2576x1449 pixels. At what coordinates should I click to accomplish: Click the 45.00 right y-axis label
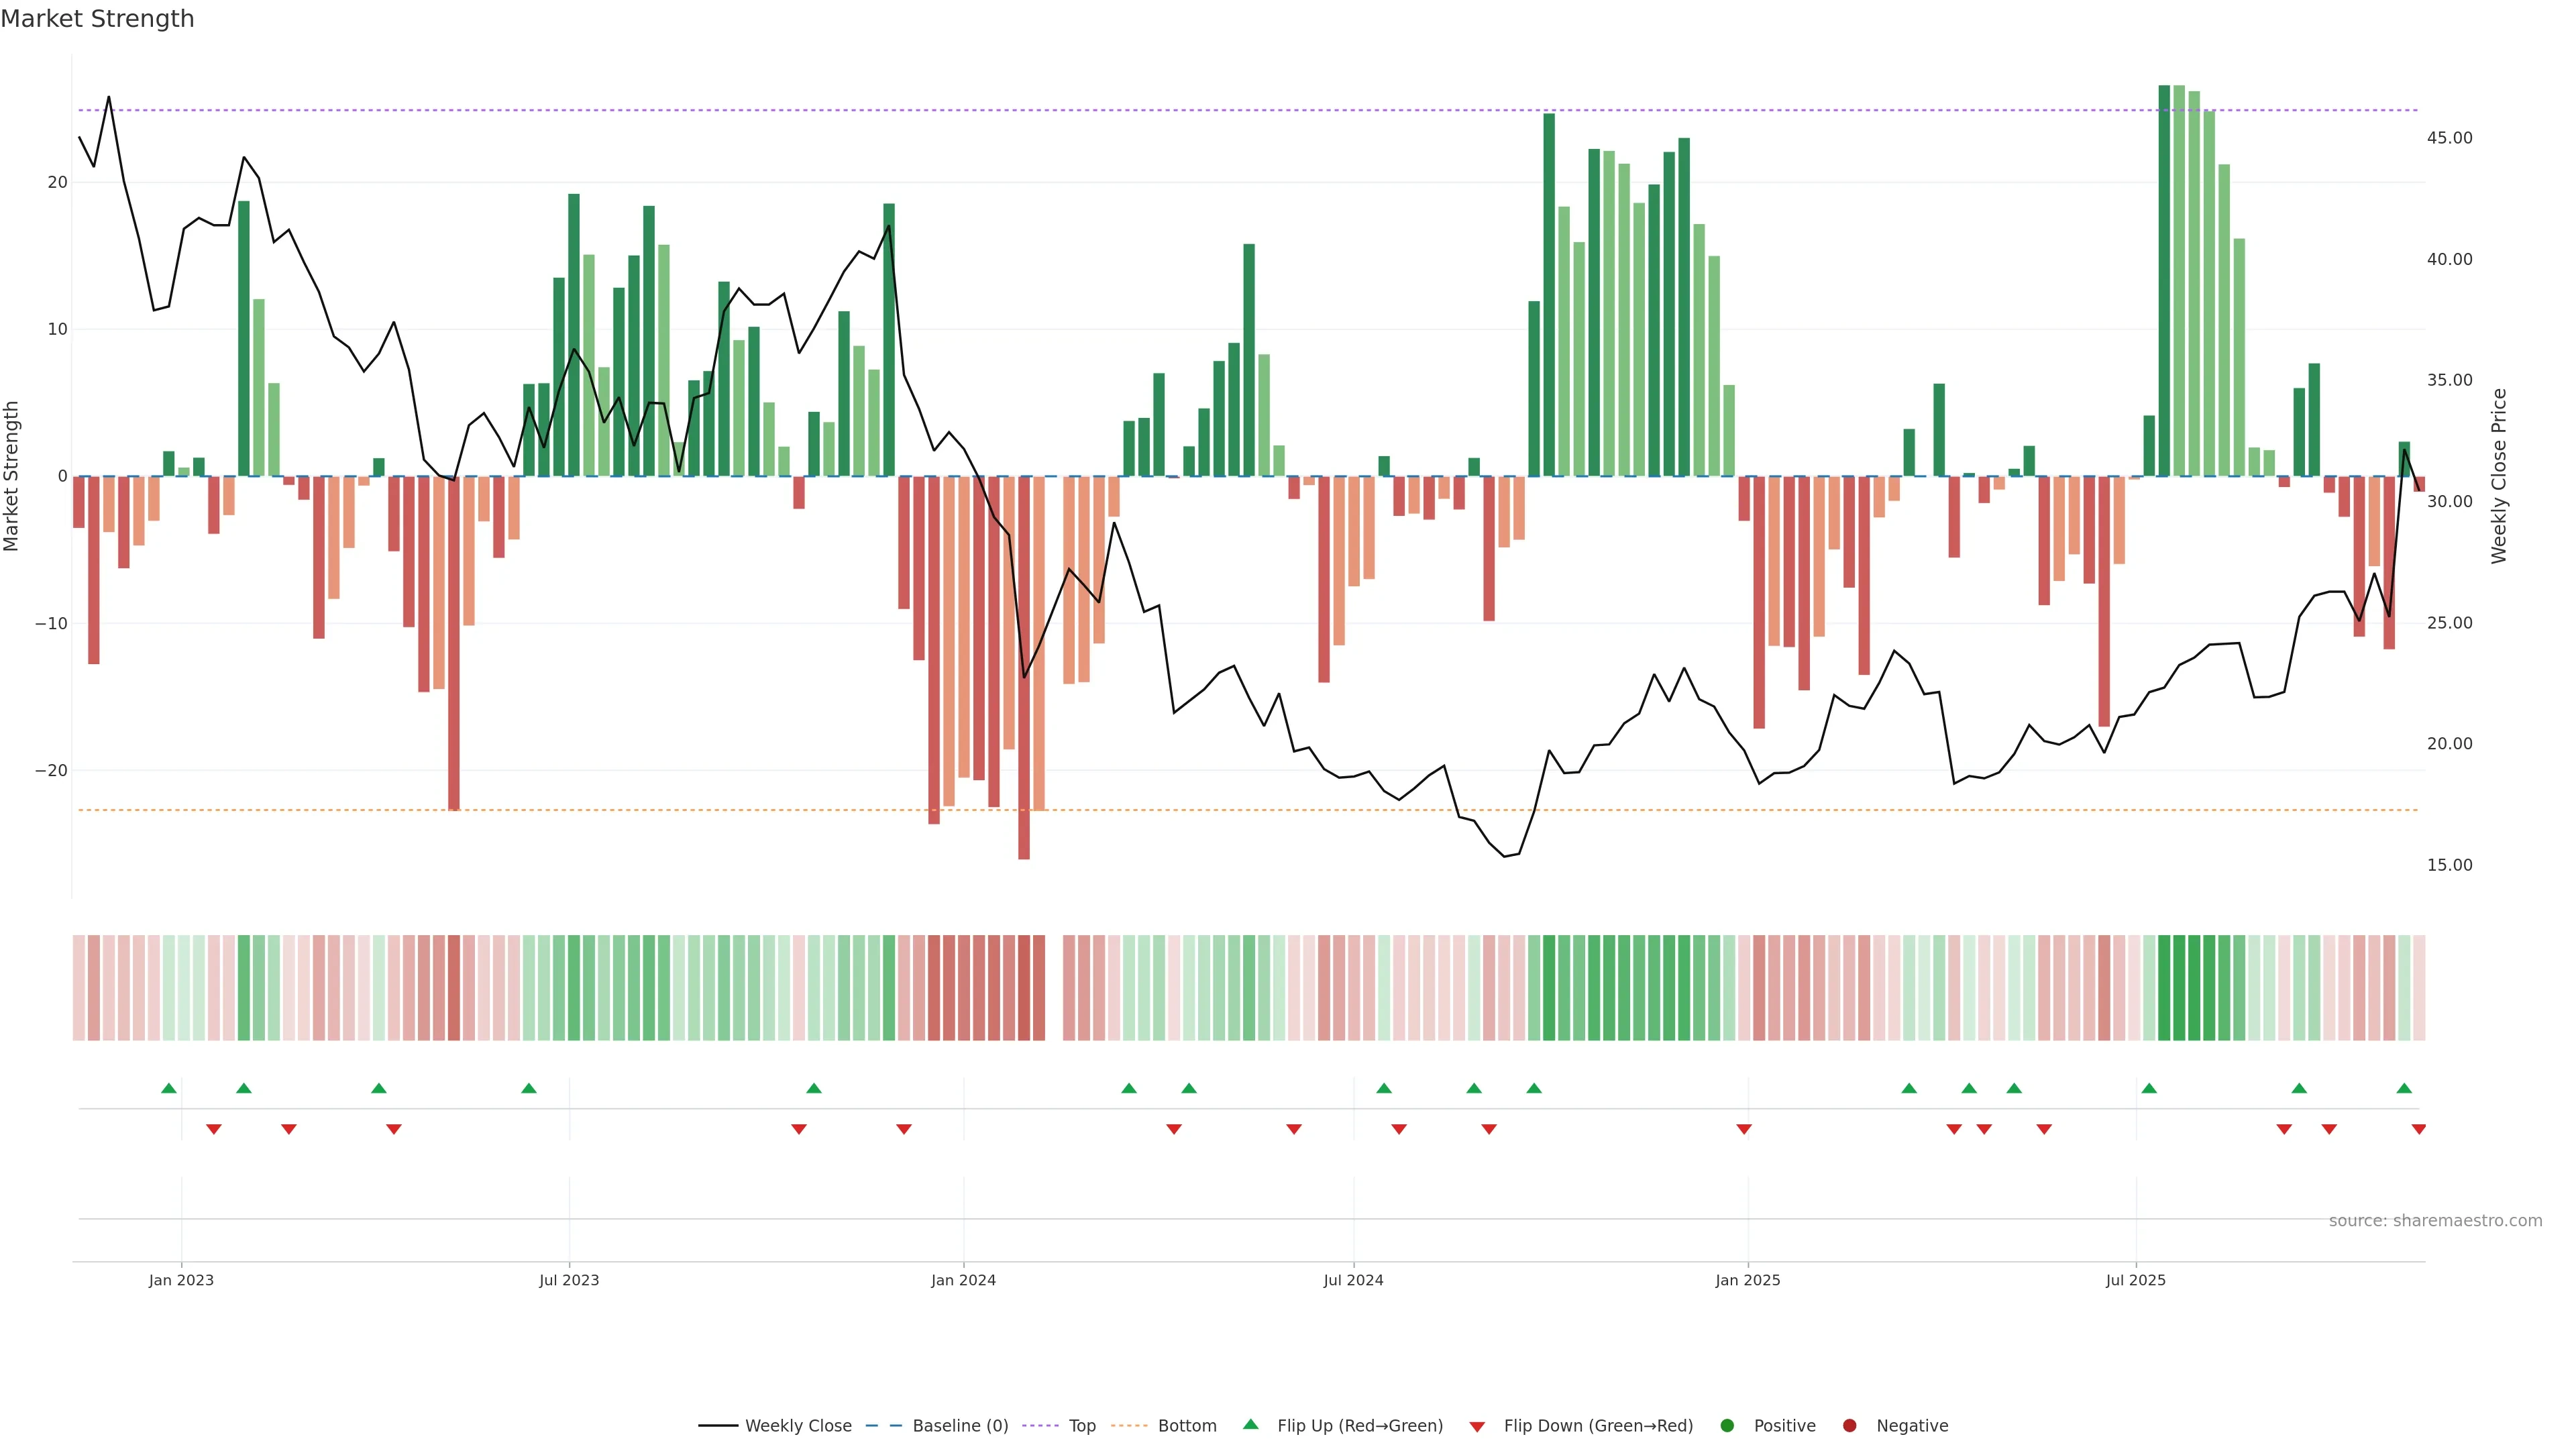(2449, 138)
